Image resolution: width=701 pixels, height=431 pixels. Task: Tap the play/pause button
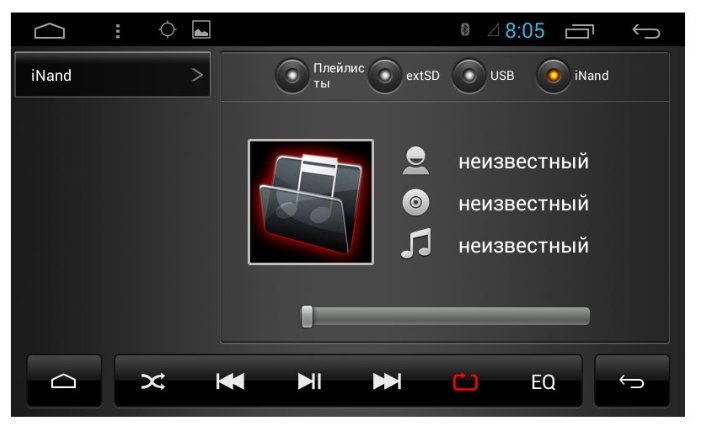click(309, 382)
